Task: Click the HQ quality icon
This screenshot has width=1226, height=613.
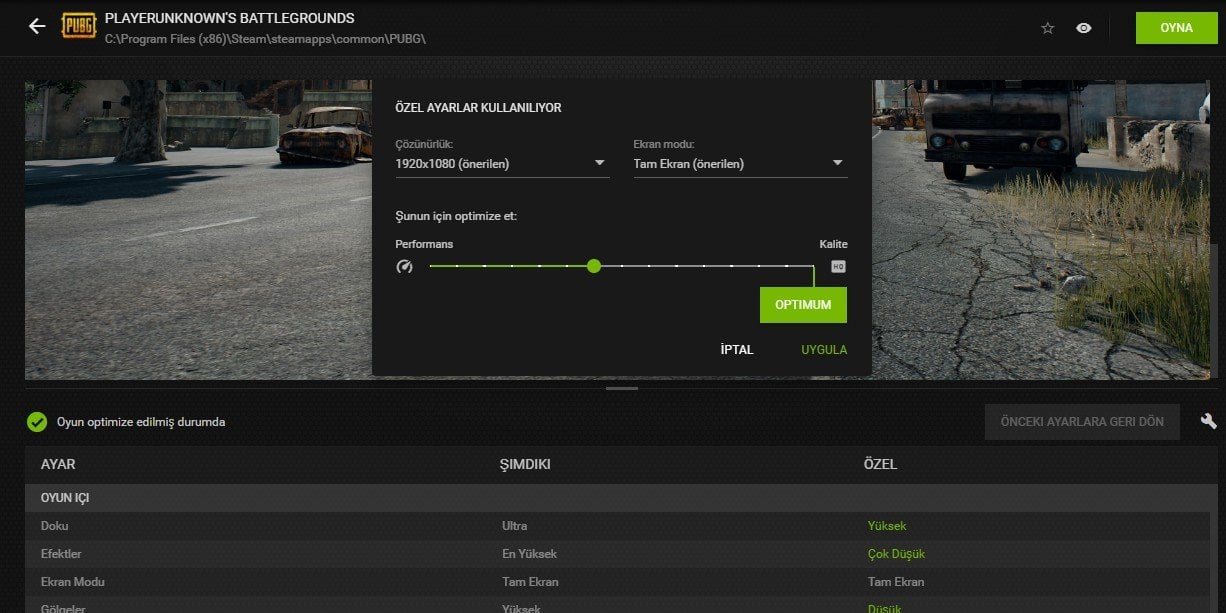Action: [838, 266]
